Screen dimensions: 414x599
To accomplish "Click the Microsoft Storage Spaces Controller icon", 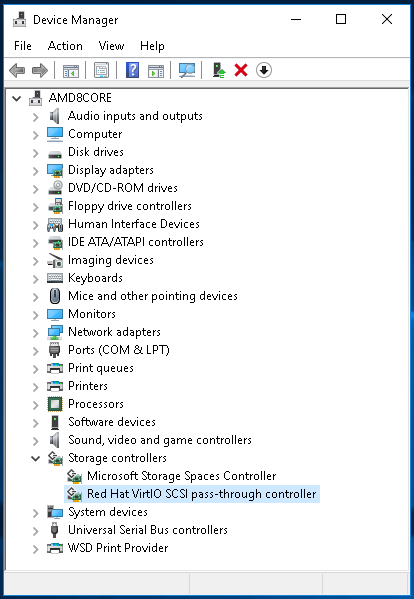I will 74,476.
